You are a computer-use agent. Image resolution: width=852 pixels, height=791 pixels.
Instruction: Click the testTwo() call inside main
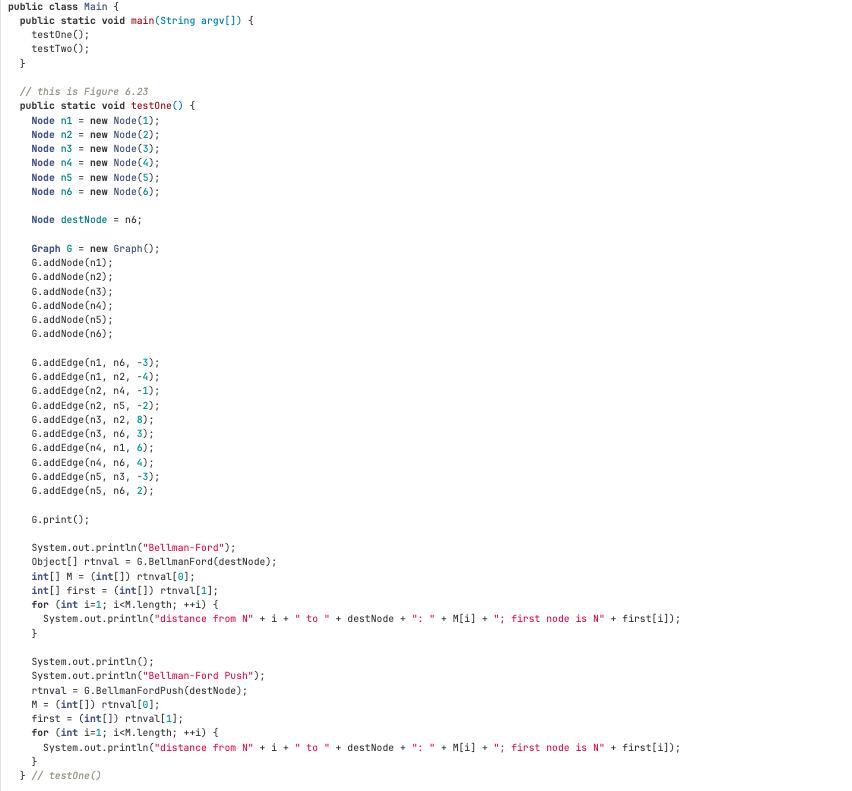click(57, 48)
